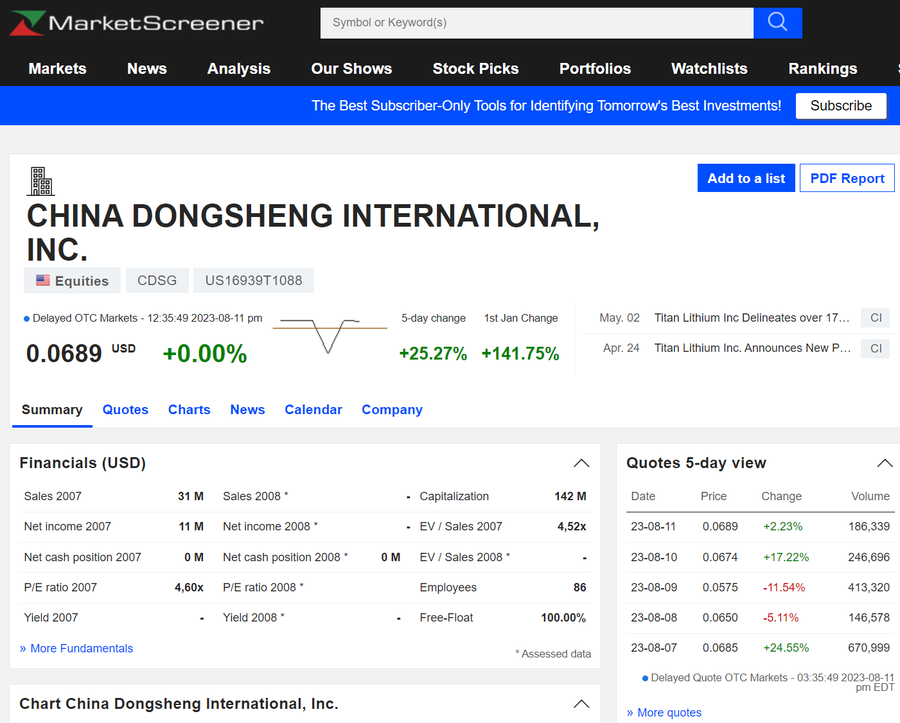Click the P/E ratio 2007 value 4,60x
Screen dimensions: 900x723
[x=189, y=588]
